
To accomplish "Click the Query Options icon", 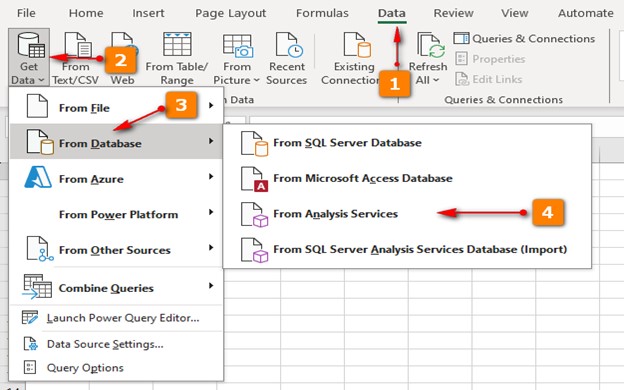I will coord(30,367).
